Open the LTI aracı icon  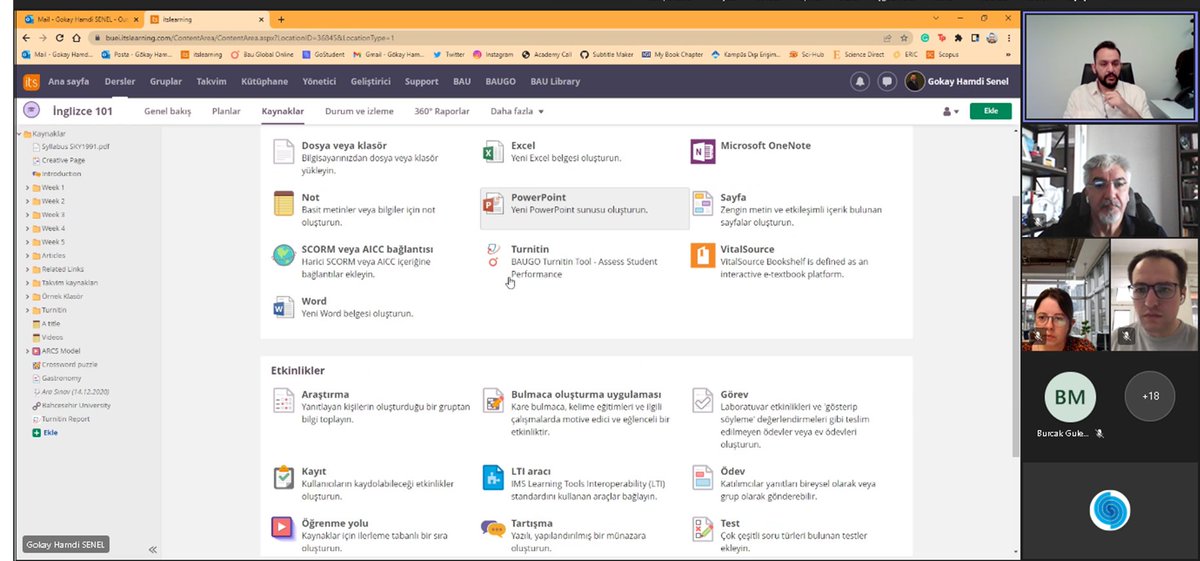click(492, 477)
